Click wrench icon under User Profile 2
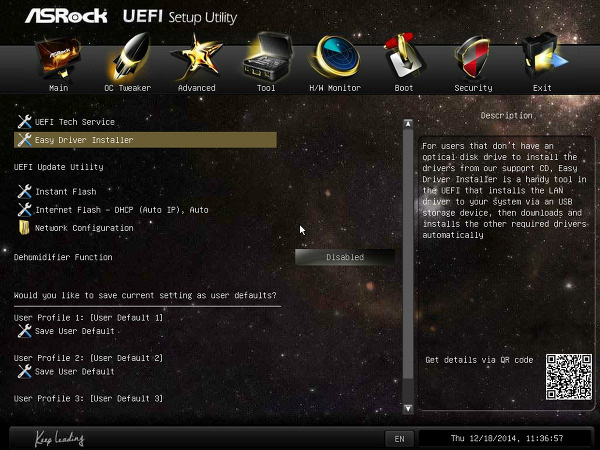Viewport: 600px width, 450px height. (24, 372)
